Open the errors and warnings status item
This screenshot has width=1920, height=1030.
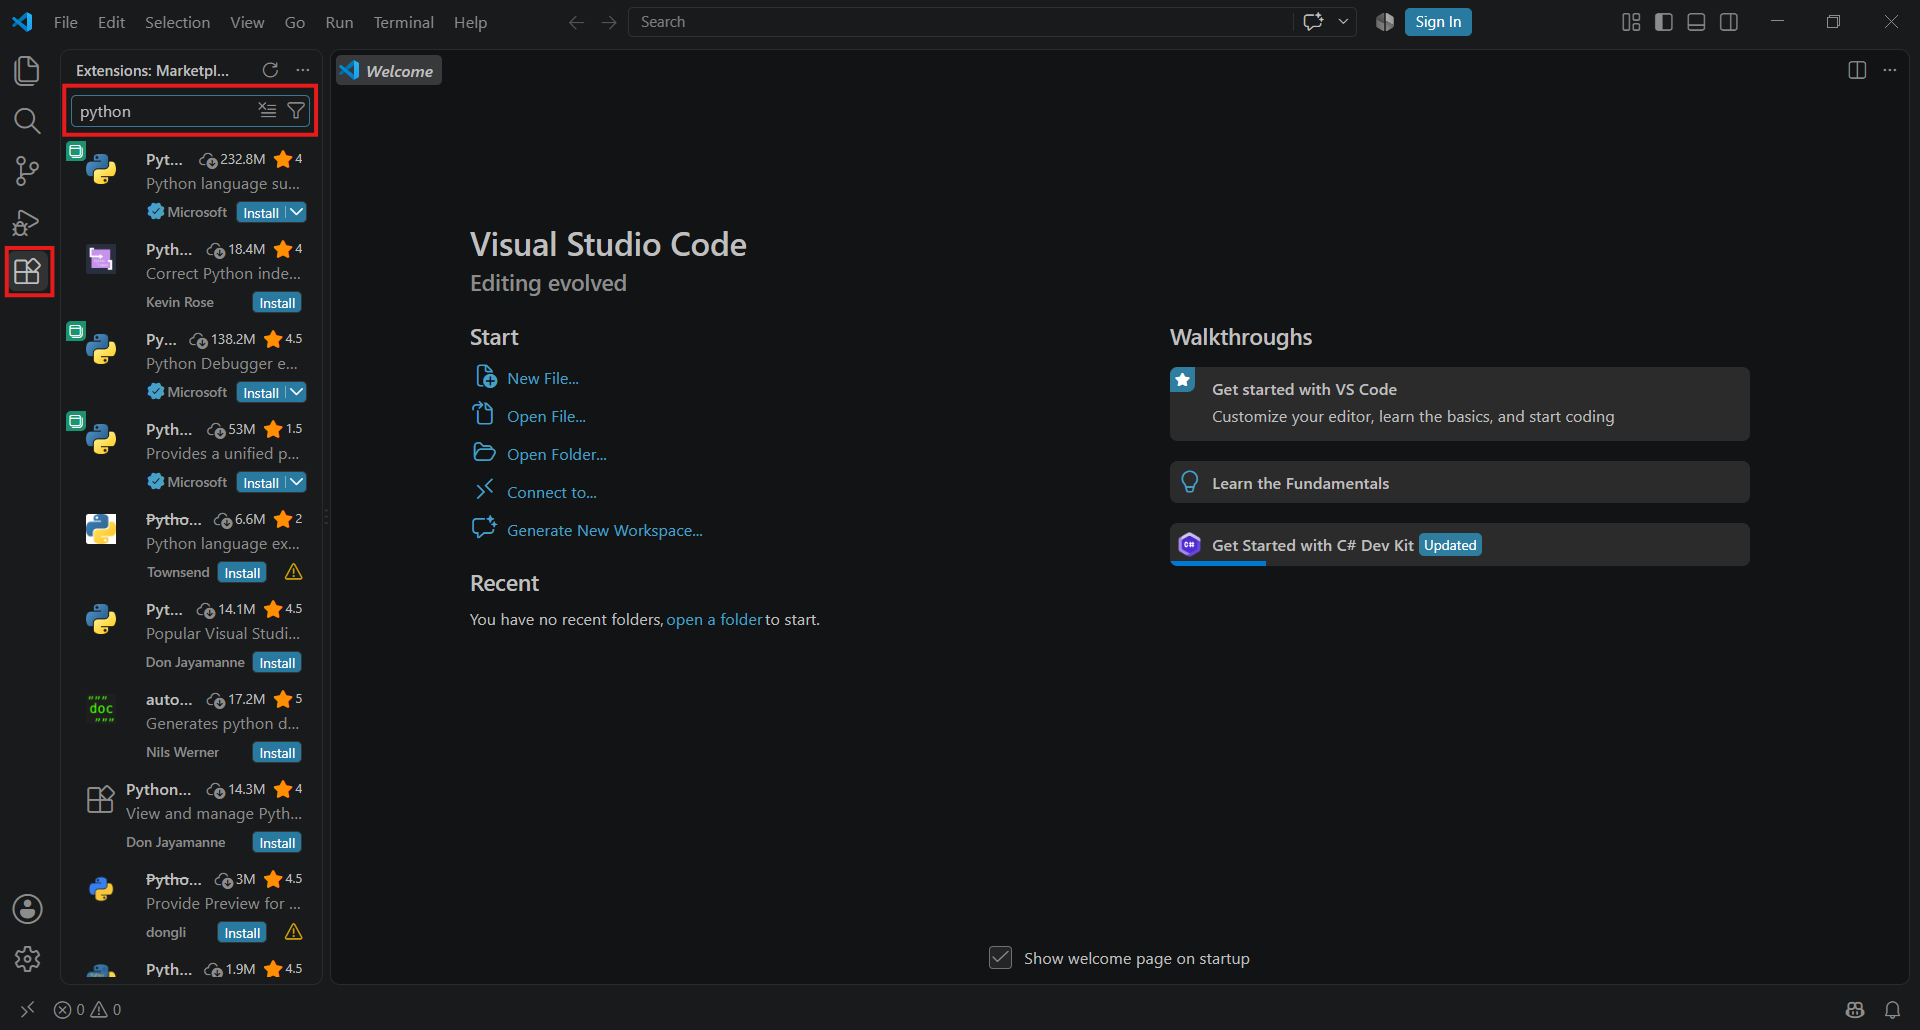pos(87,1010)
